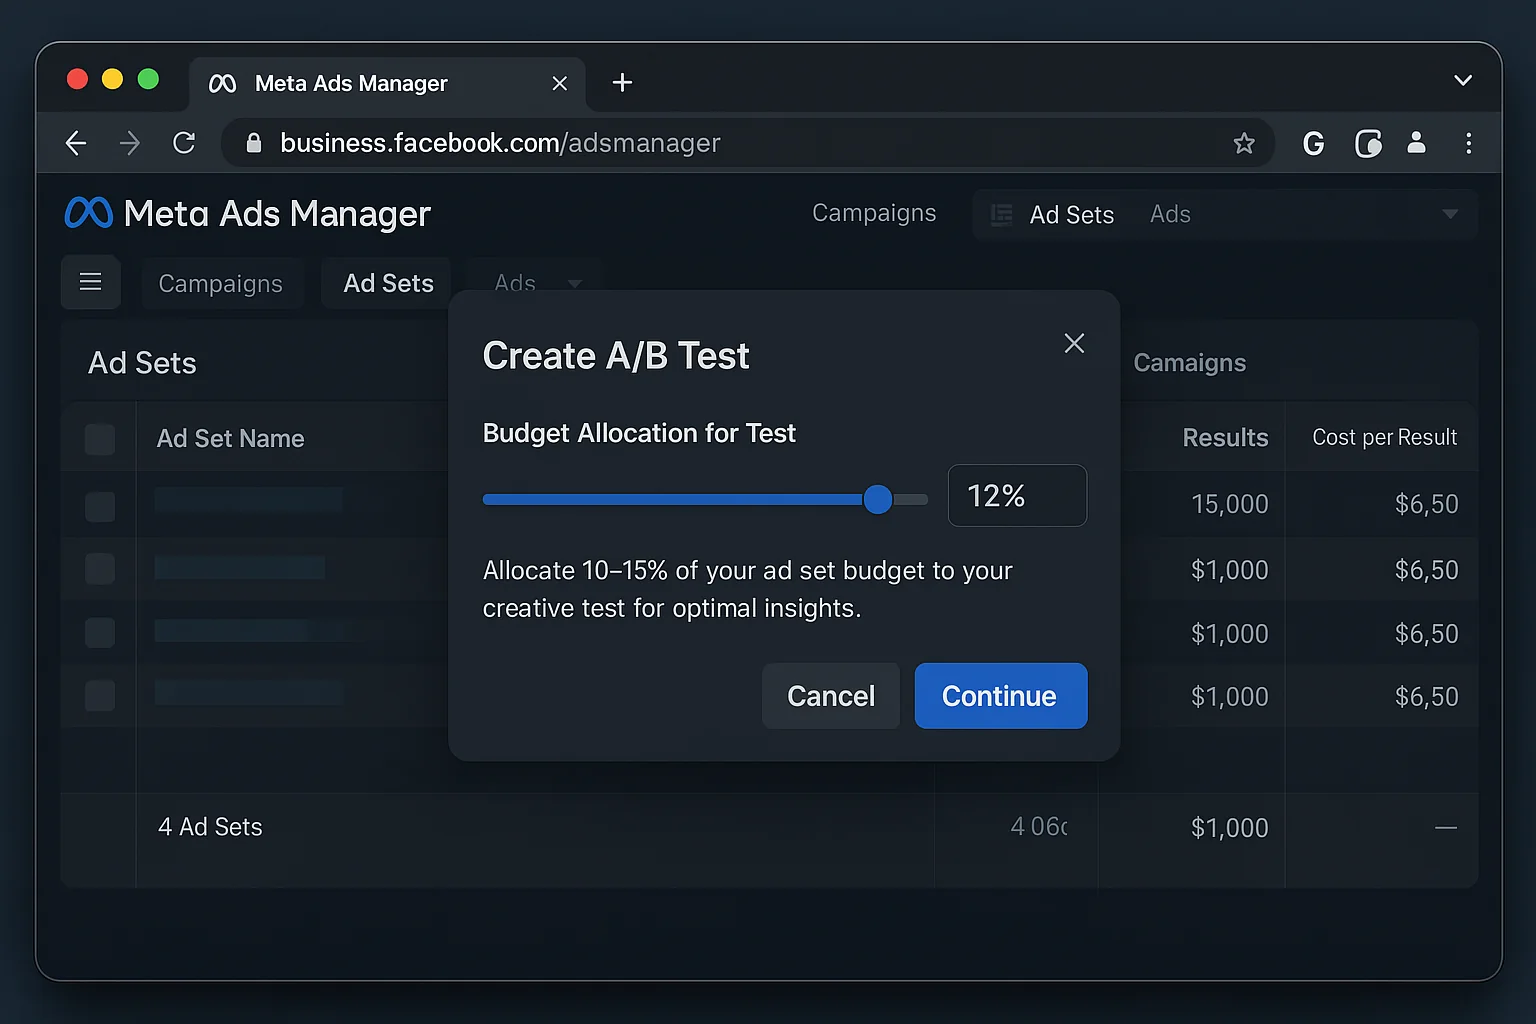Select the Ad Sets tab
Image resolution: width=1536 pixels, height=1024 pixels.
coord(387,283)
